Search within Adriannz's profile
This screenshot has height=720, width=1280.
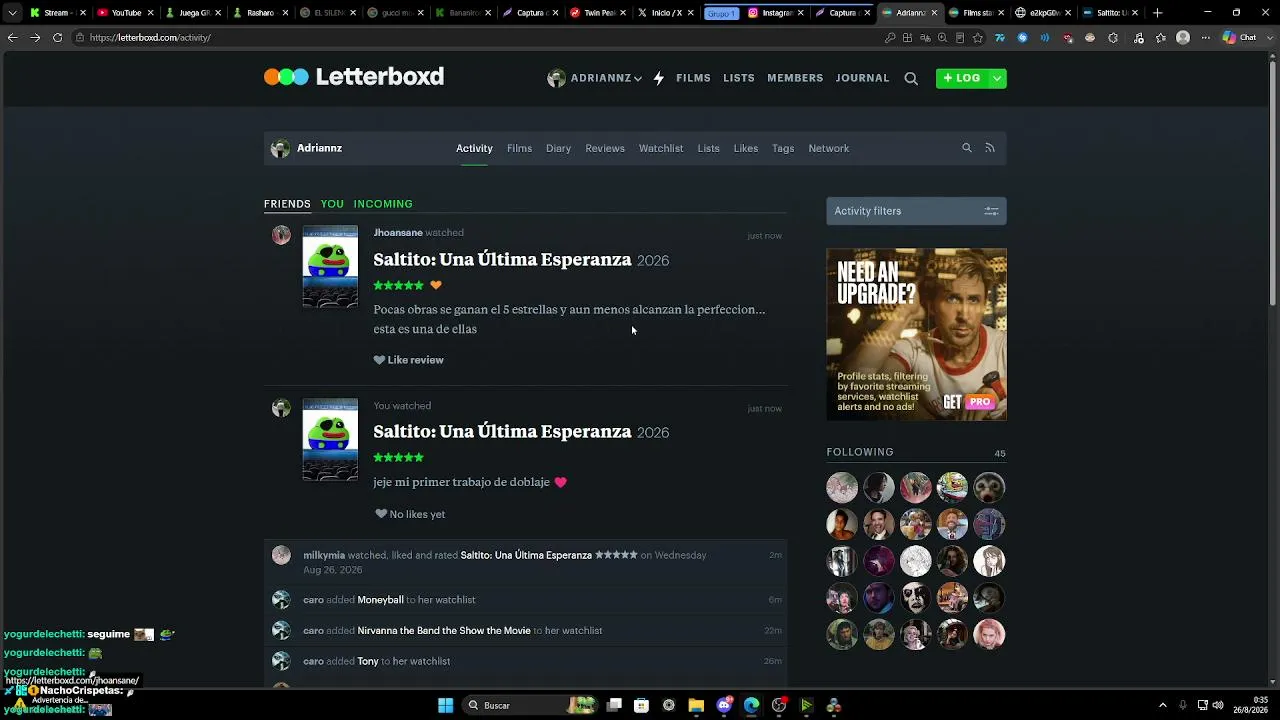967,148
